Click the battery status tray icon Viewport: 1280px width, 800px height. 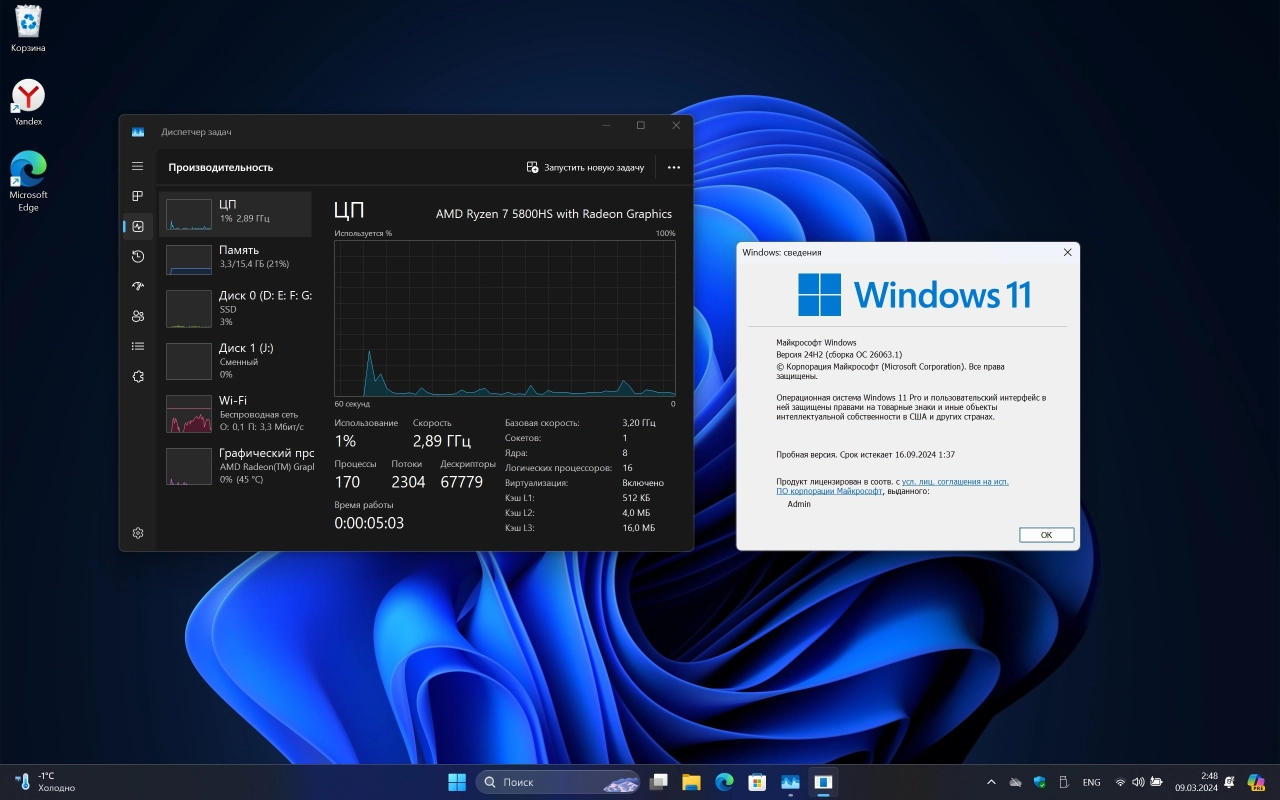point(1157,782)
